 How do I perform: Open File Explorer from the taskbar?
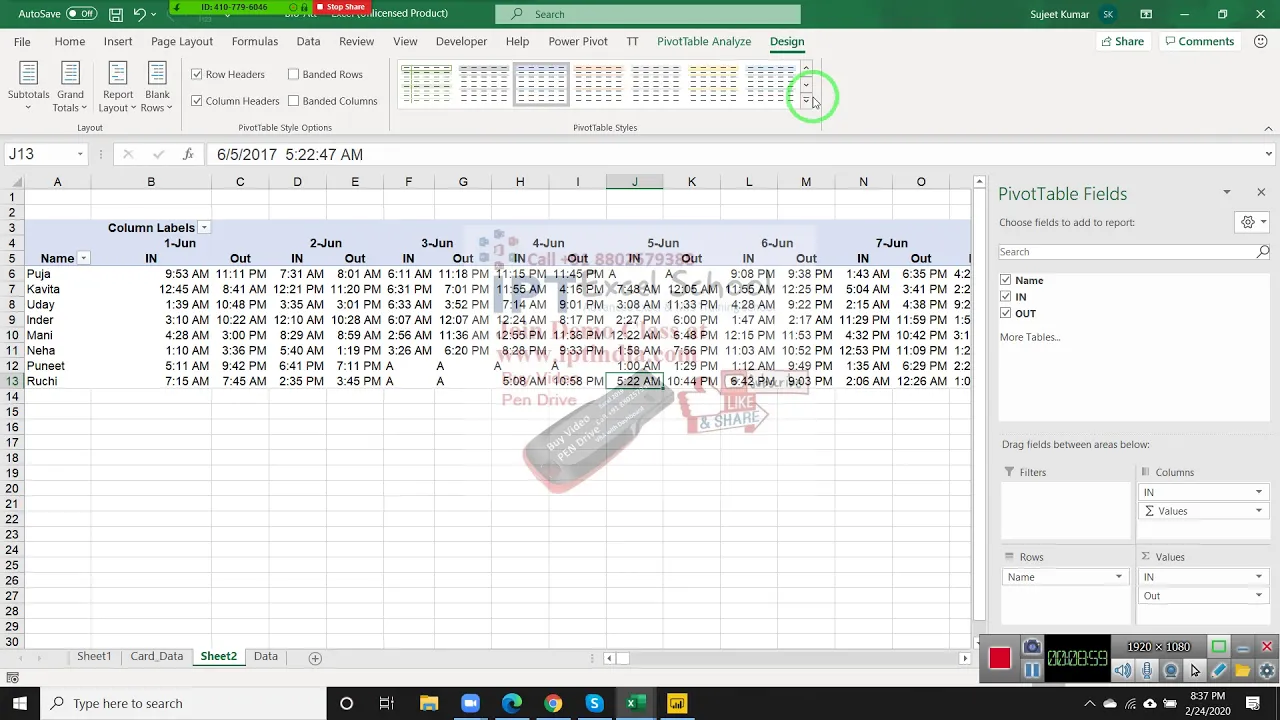[x=429, y=703]
